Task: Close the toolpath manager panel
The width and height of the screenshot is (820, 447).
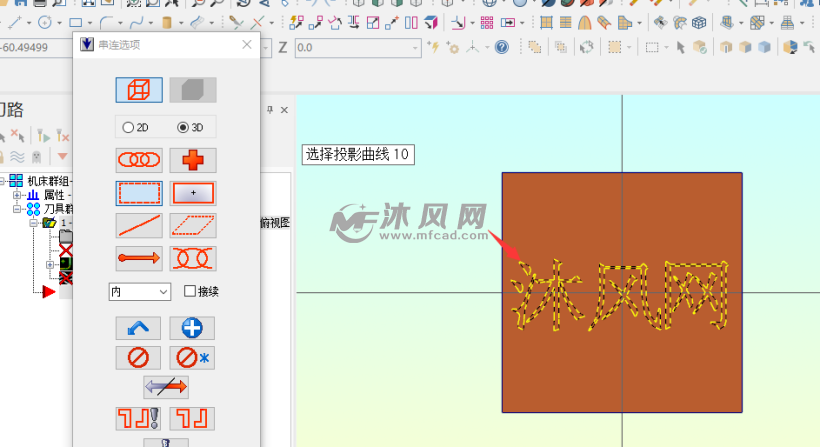Action: 284,110
